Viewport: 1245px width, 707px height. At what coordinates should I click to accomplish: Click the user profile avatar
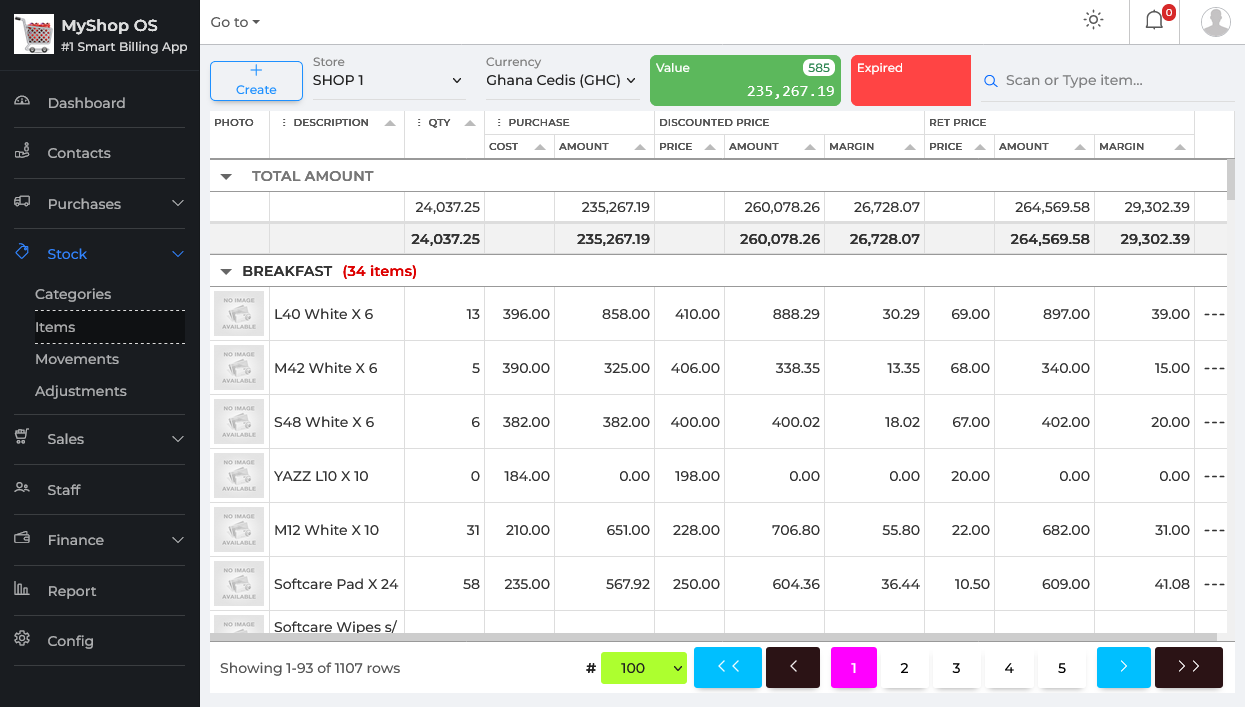pyautogui.click(x=1215, y=21)
